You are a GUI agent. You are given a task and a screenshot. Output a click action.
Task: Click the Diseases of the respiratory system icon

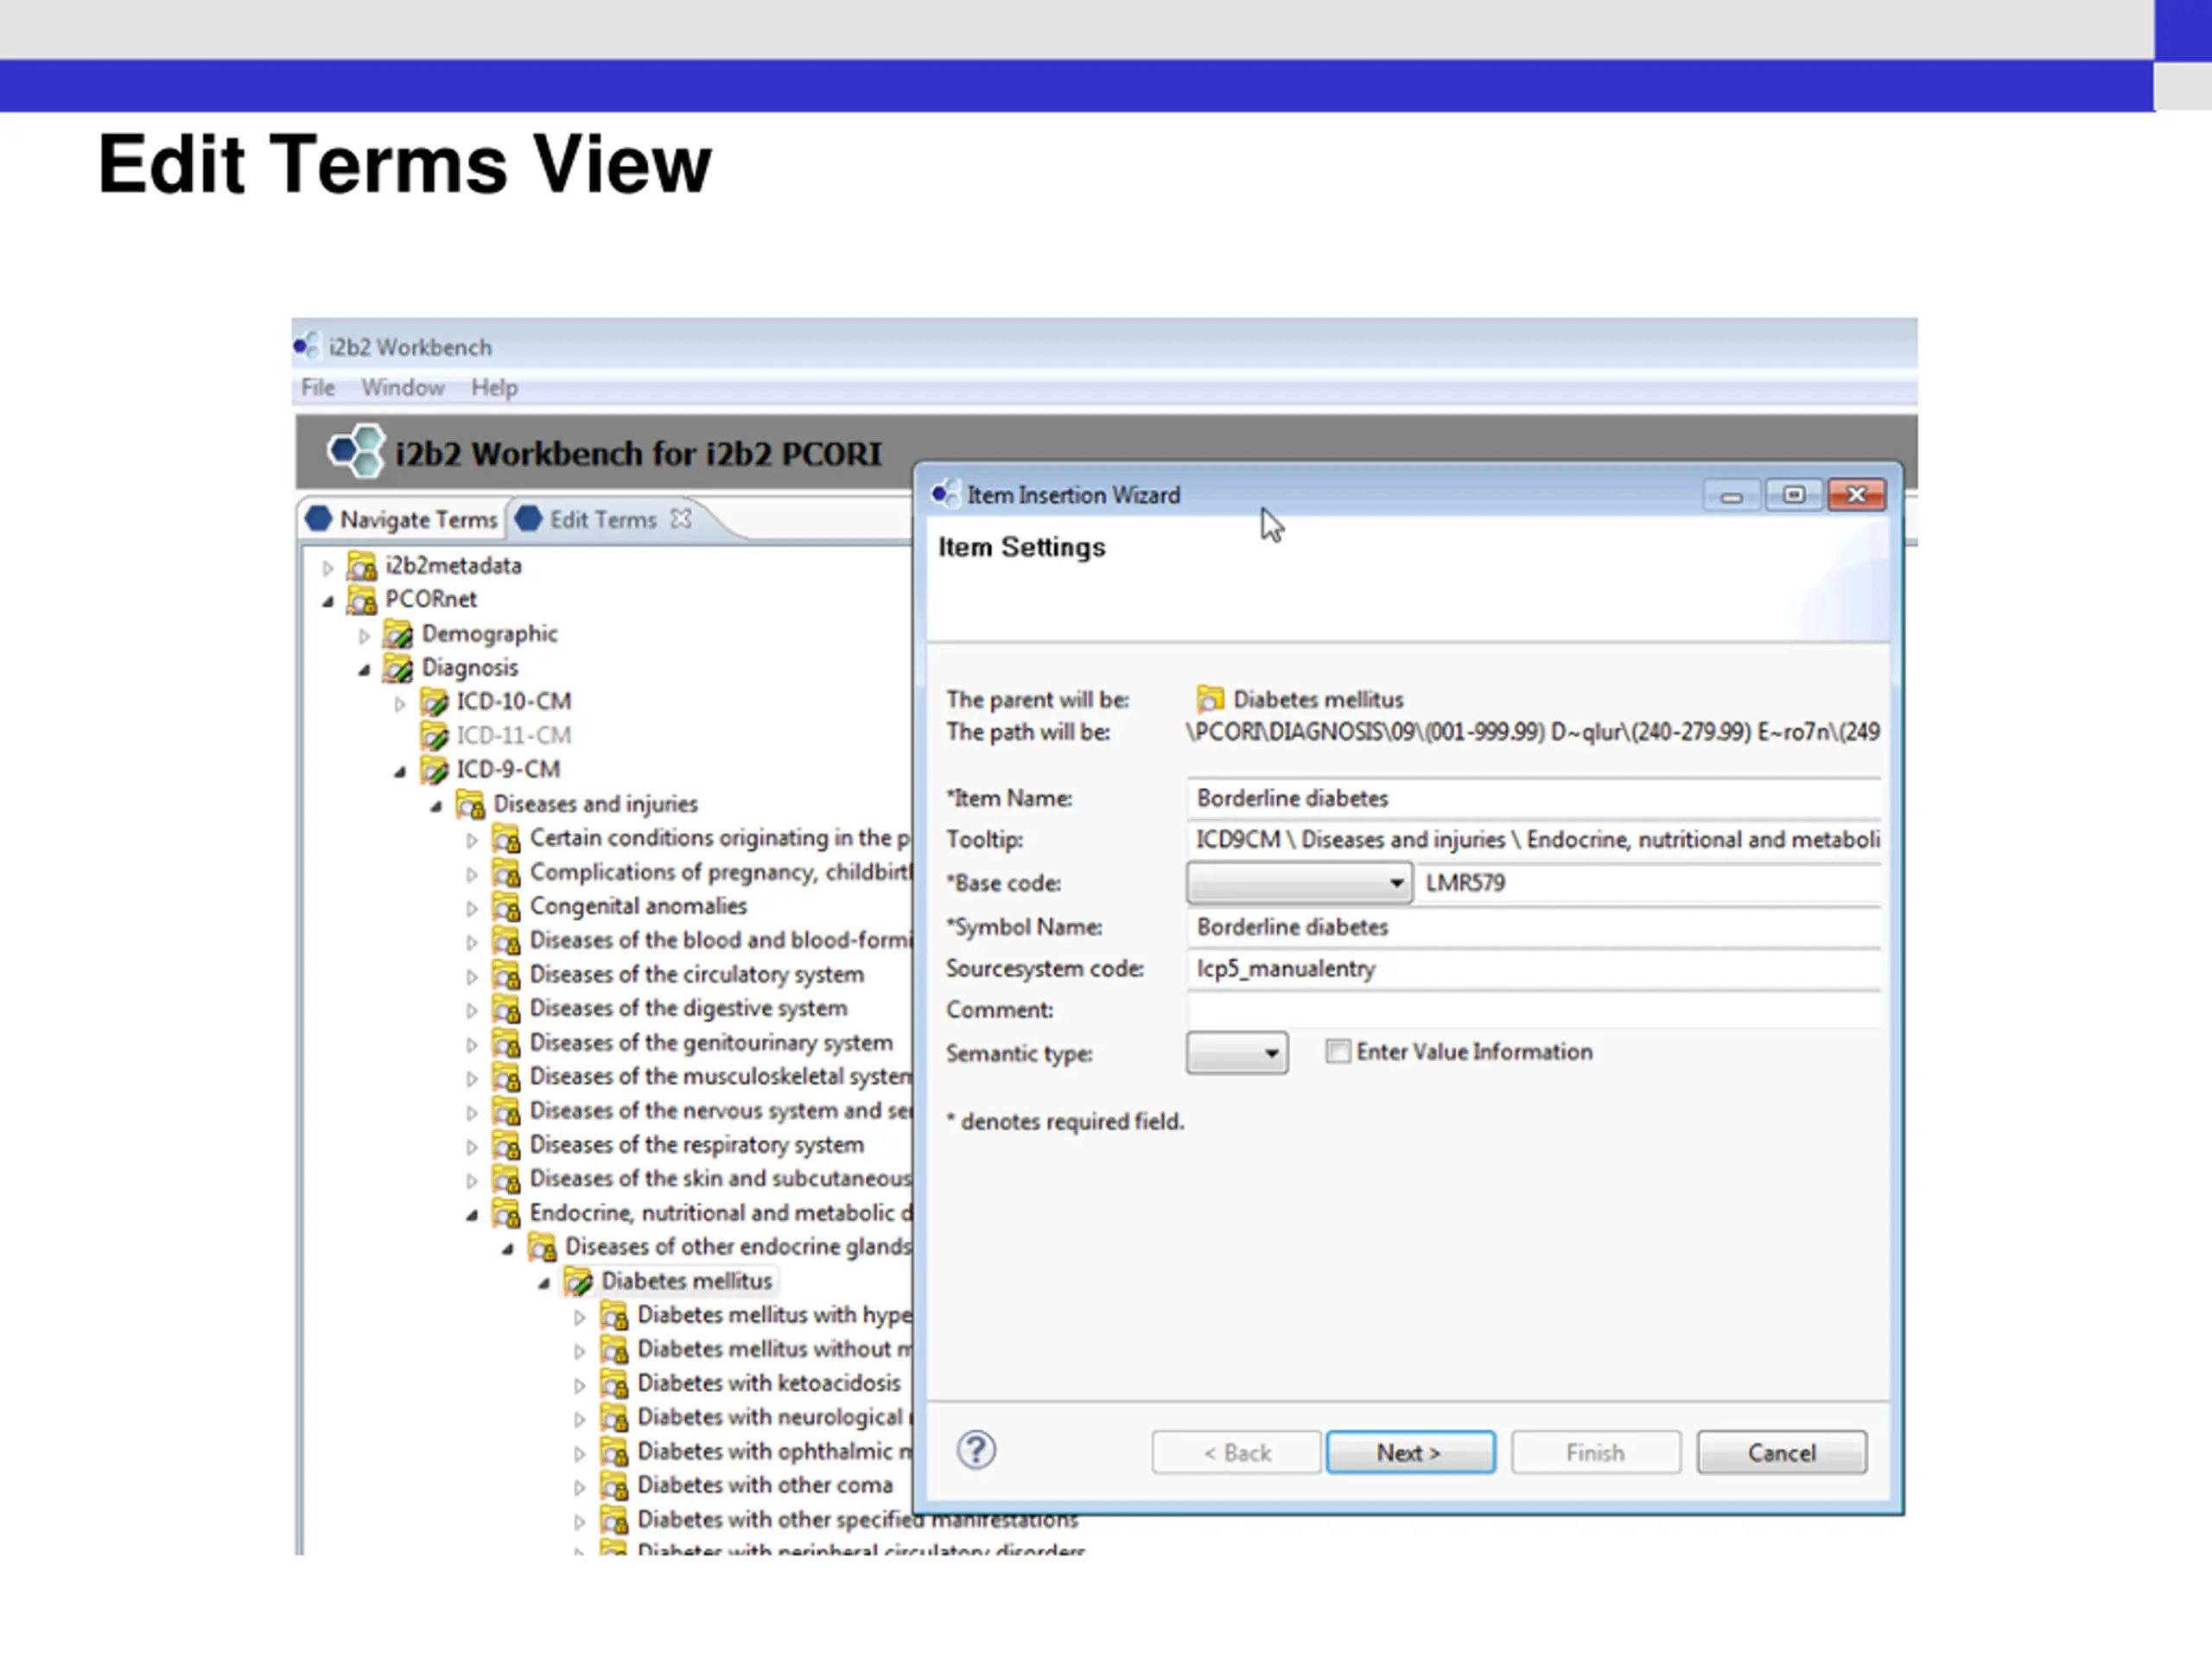[506, 1145]
